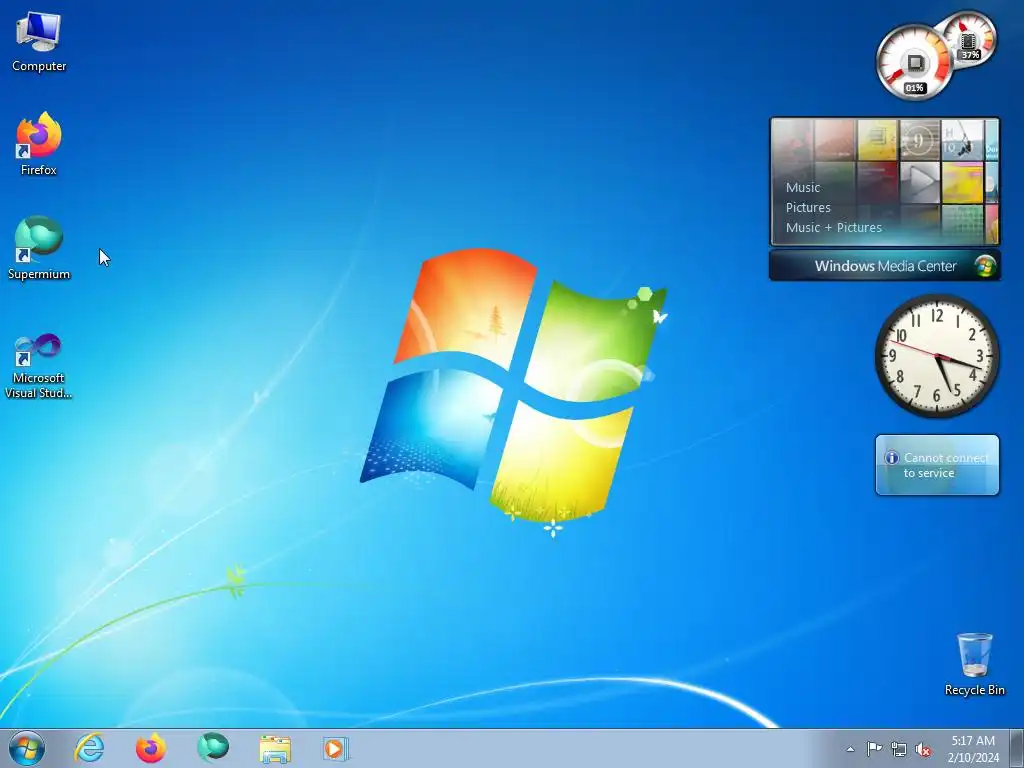
Task: Open Windows Media Player from the taskbar
Action: (x=336, y=748)
